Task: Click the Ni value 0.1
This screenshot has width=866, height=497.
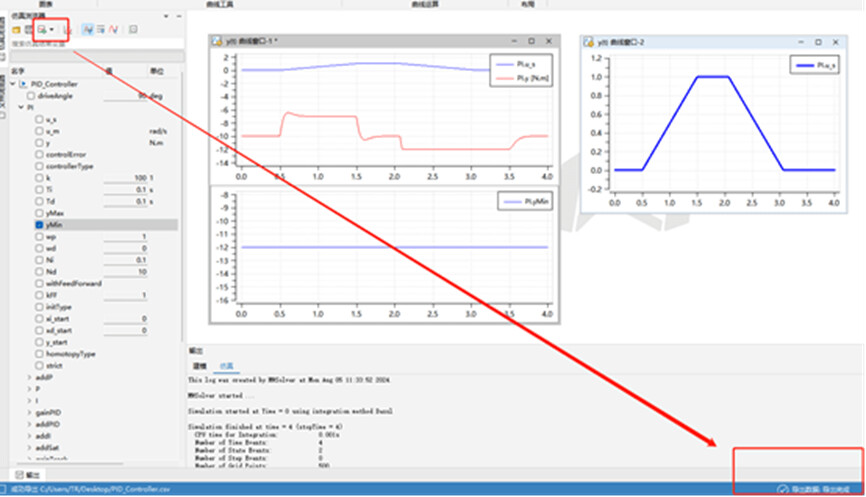Action: (x=126, y=260)
